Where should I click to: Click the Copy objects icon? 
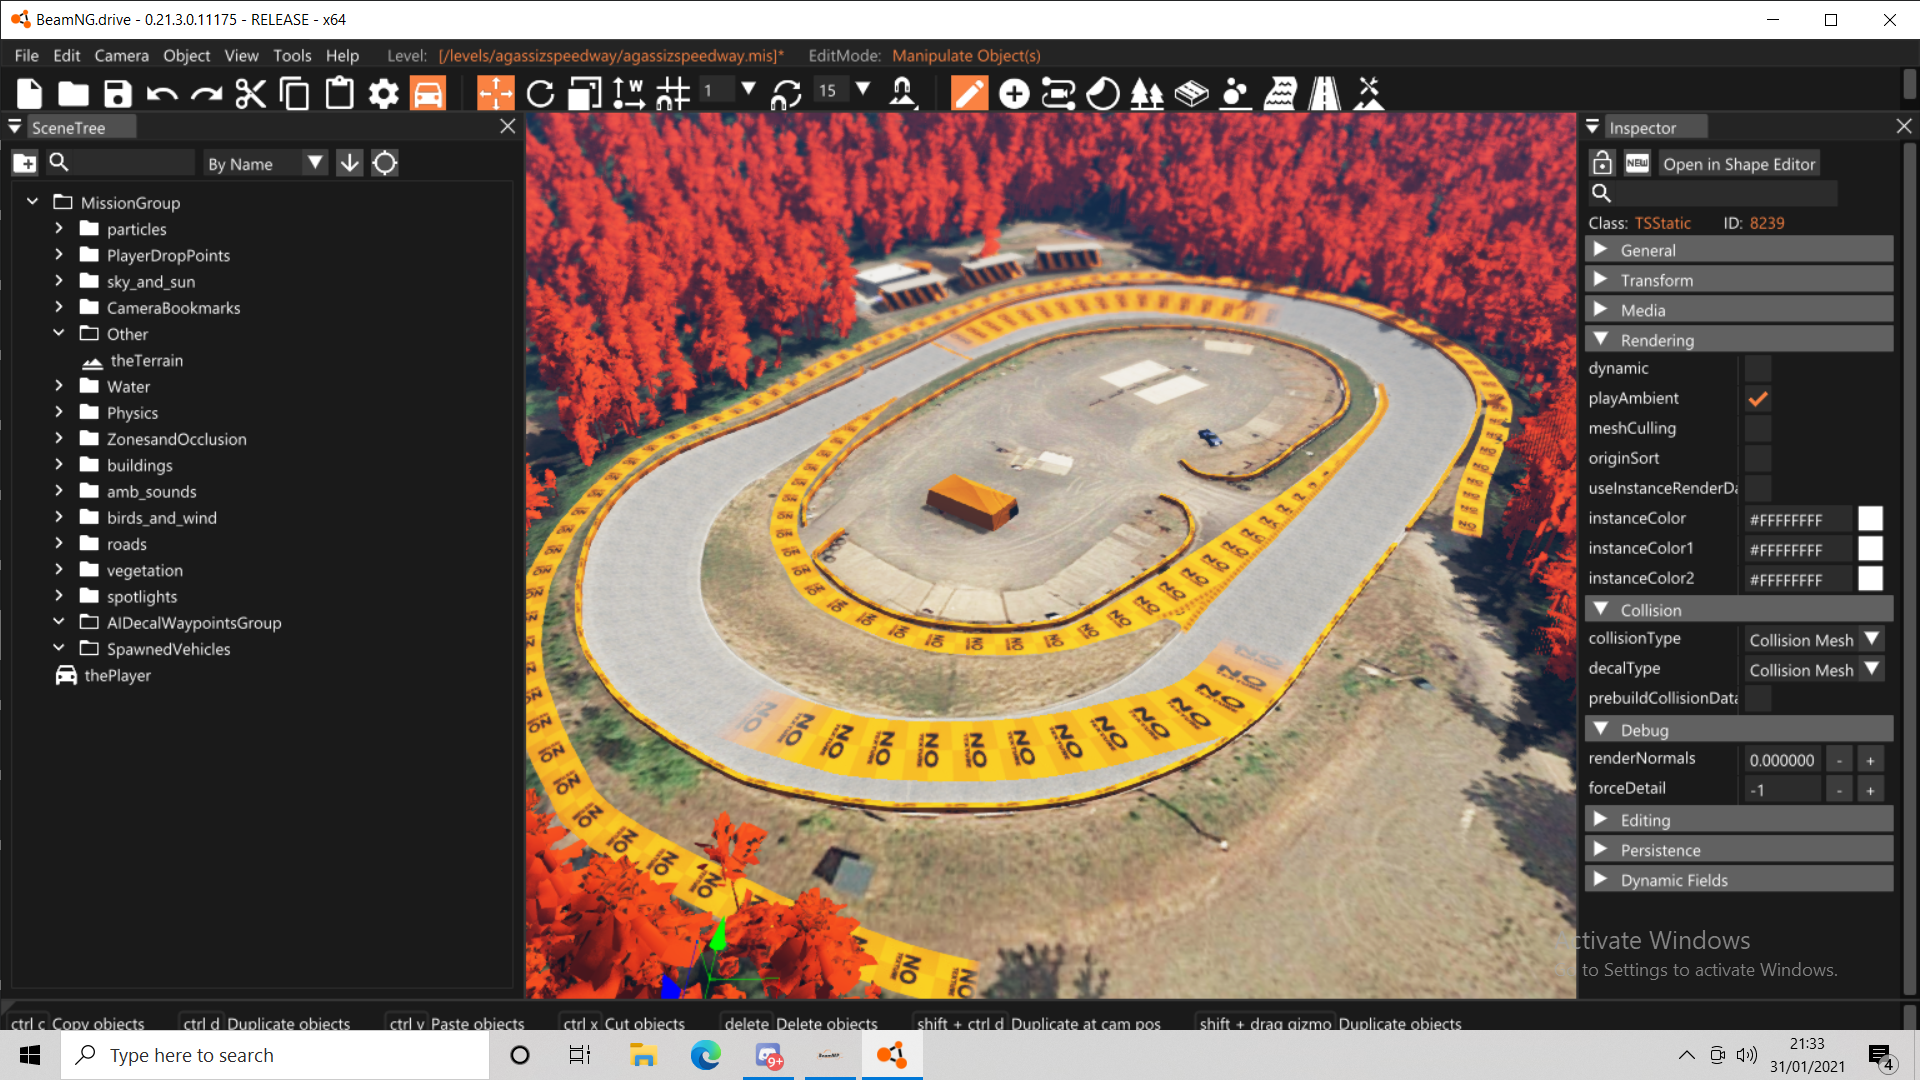click(x=294, y=94)
